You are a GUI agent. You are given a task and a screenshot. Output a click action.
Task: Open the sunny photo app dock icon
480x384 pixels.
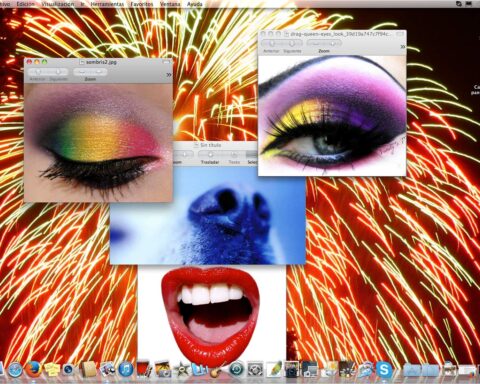click(x=330, y=369)
